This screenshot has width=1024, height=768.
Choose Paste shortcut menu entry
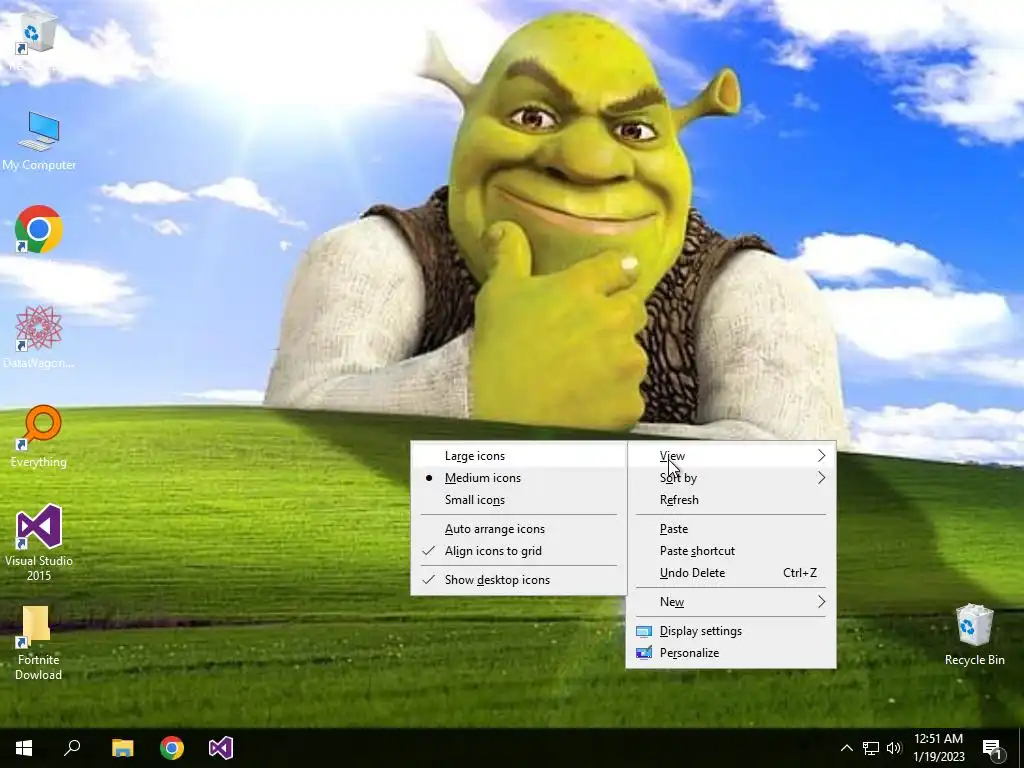pos(731,551)
